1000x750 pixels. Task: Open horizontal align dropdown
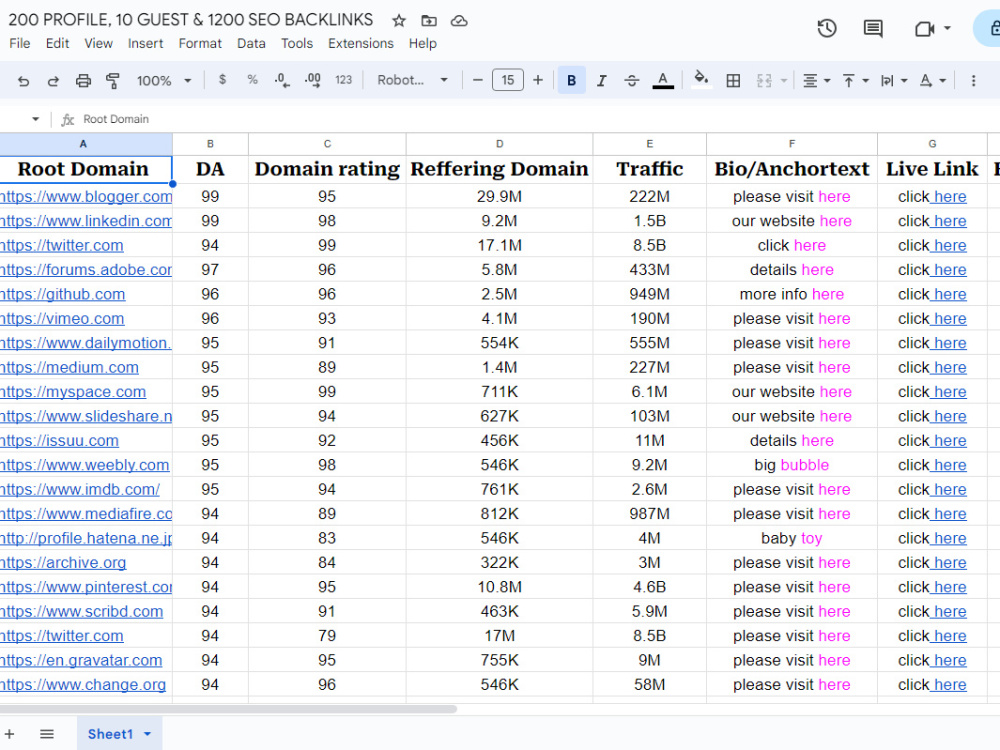tap(816, 80)
